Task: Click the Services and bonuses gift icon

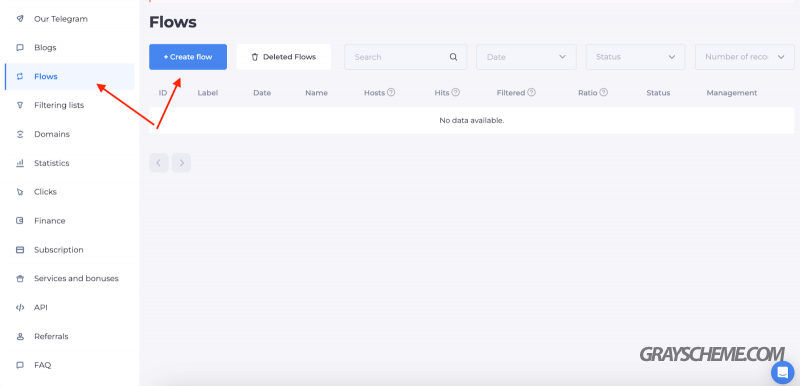Action: pyautogui.click(x=20, y=278)
